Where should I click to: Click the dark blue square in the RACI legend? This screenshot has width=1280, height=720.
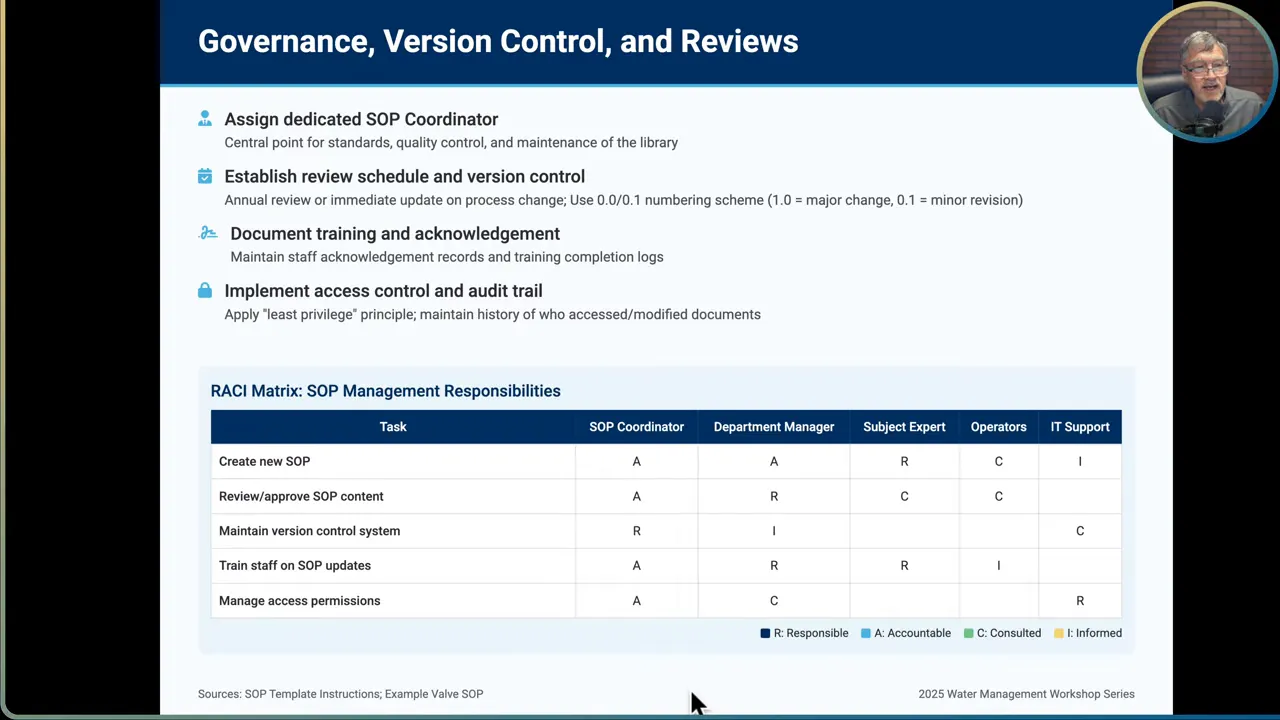pyautogui.click(x=766, y=632)
